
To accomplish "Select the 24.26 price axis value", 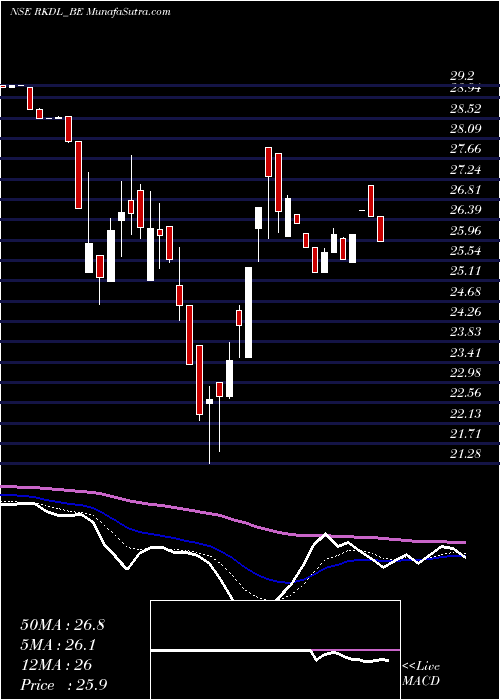I will 466,312.
